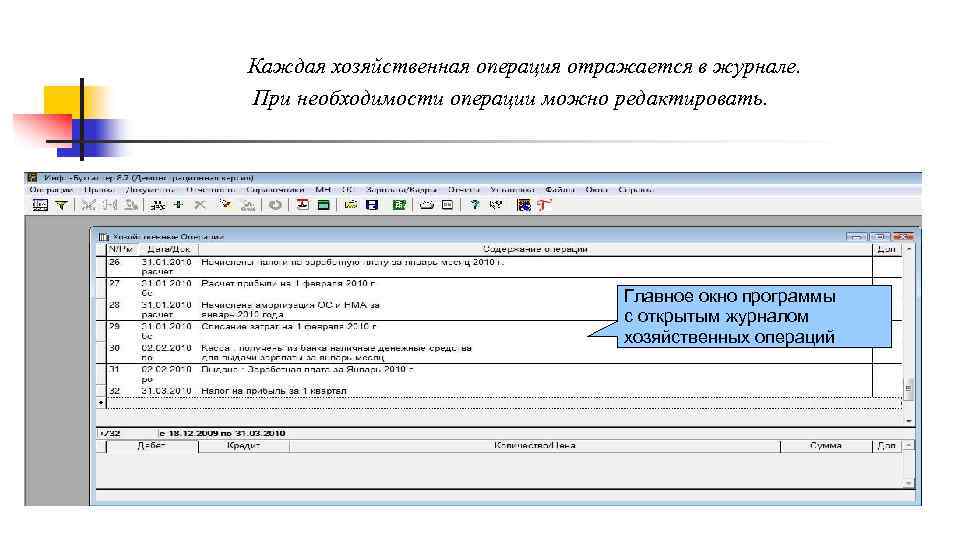Click the green plus add-operation icon
This screenshot has height=540, width=960.
tap(178, 205)
